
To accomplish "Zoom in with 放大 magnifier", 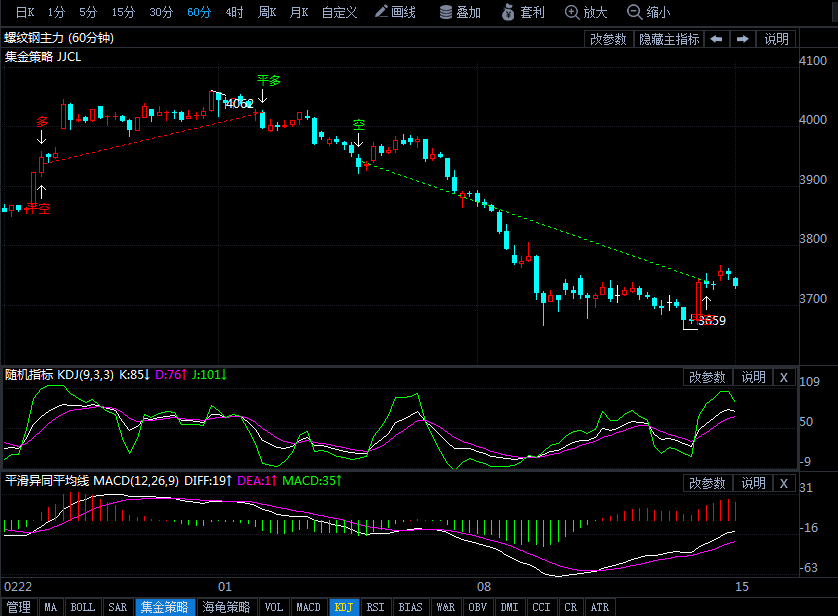I will tap(586, 12).
